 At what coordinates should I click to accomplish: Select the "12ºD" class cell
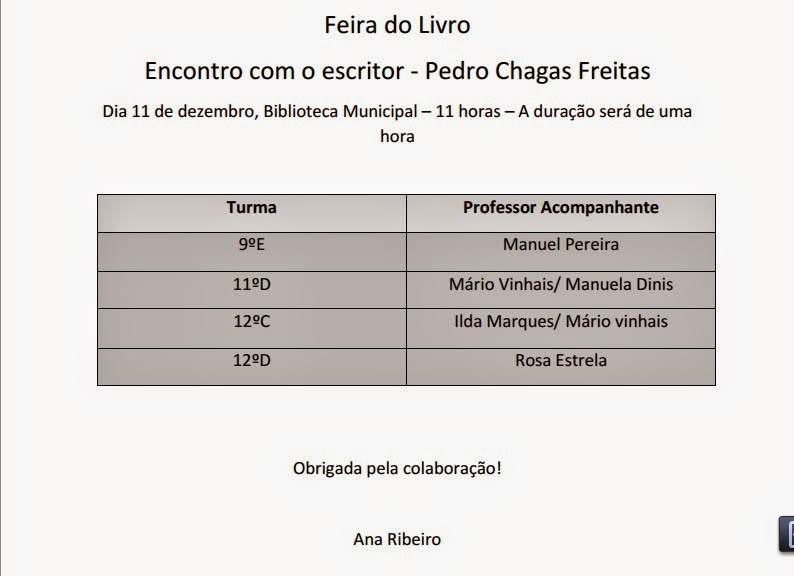click(x=252, y=367)
